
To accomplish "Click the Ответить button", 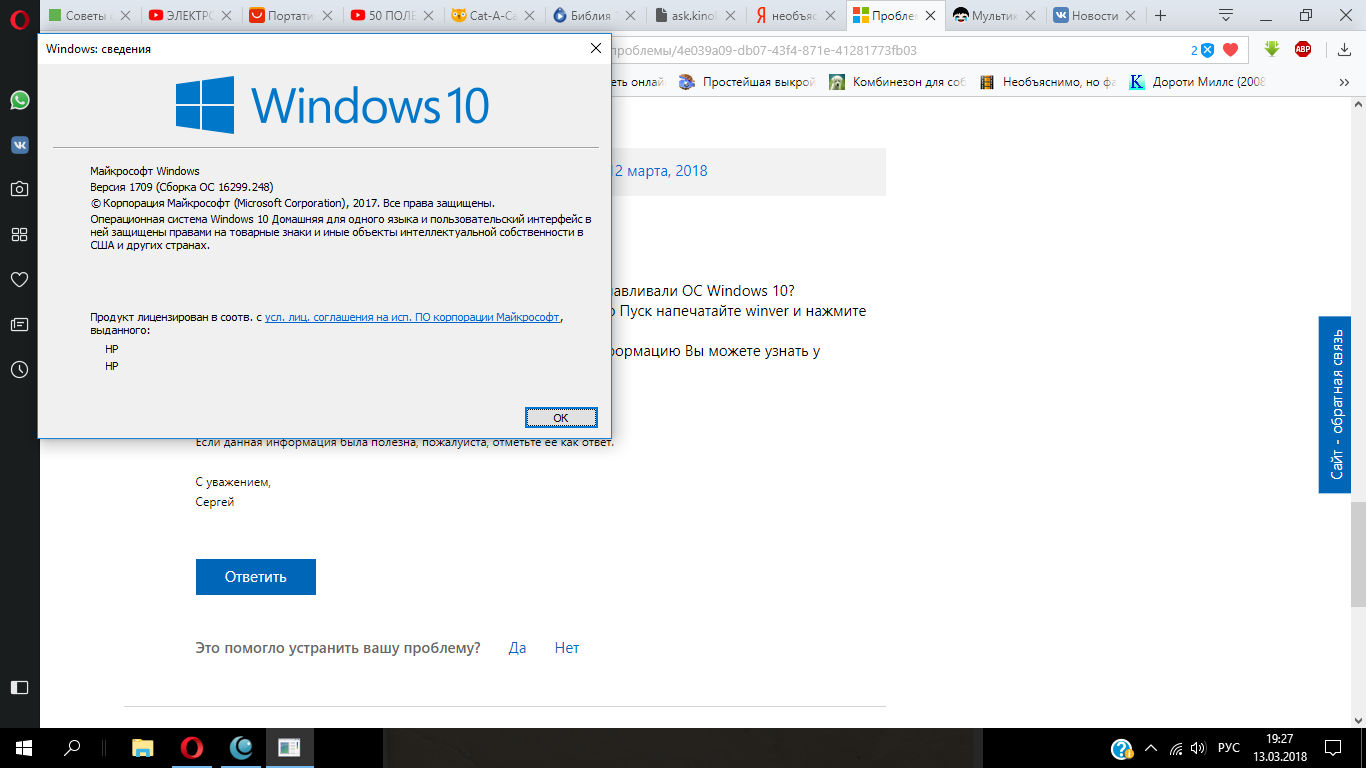I will coord(256,577).
